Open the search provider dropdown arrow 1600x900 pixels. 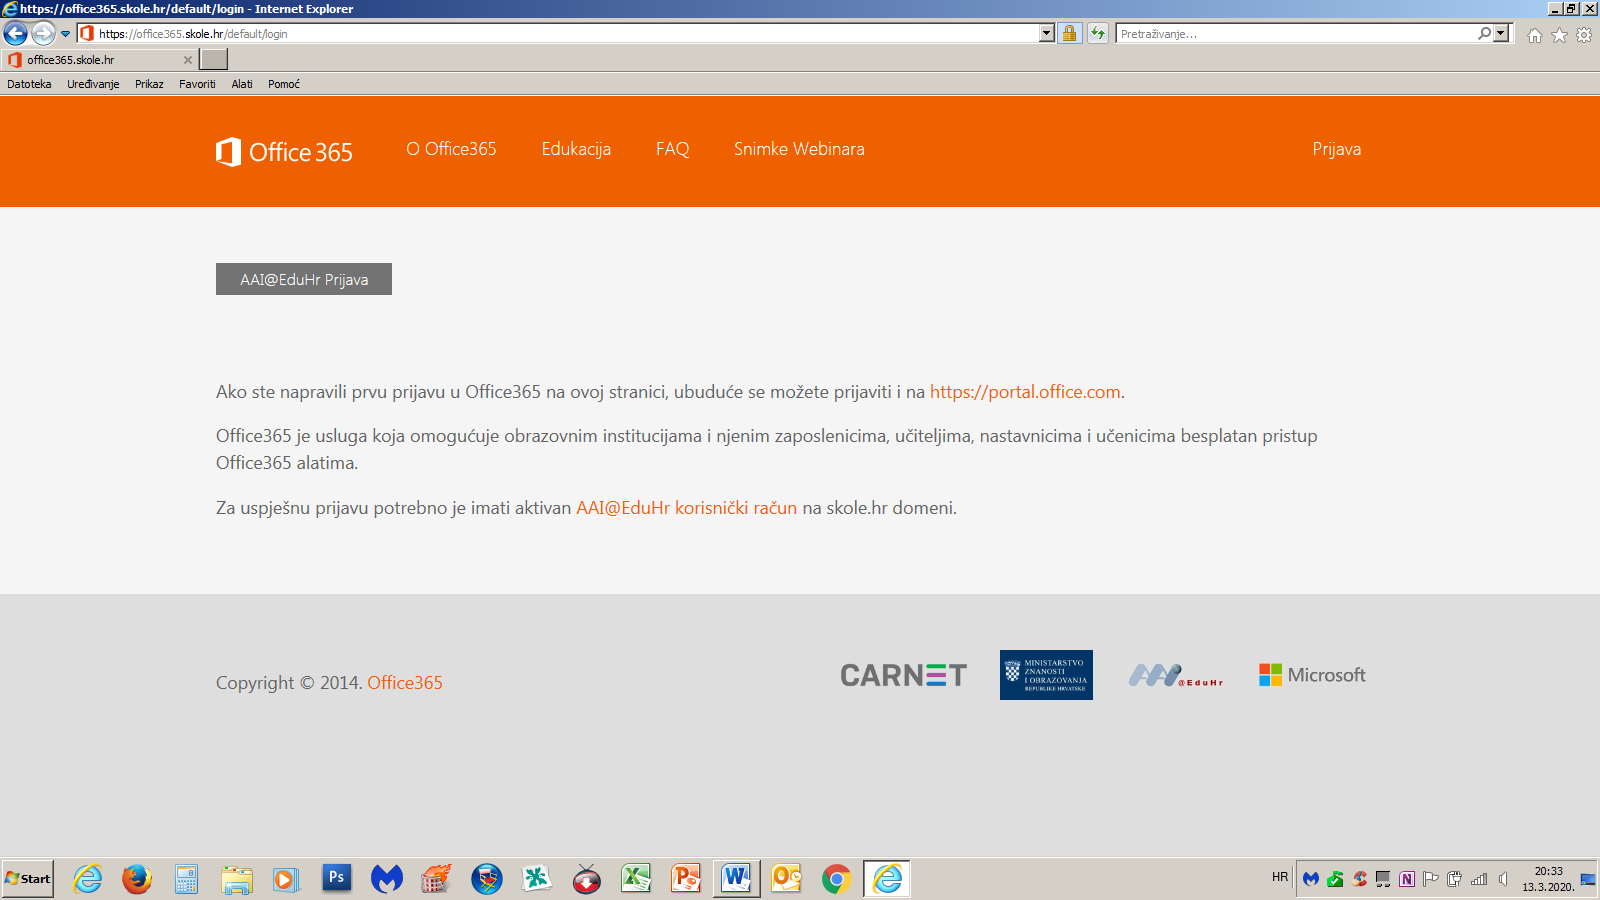pyautogui.click(x=1501, y=34)
